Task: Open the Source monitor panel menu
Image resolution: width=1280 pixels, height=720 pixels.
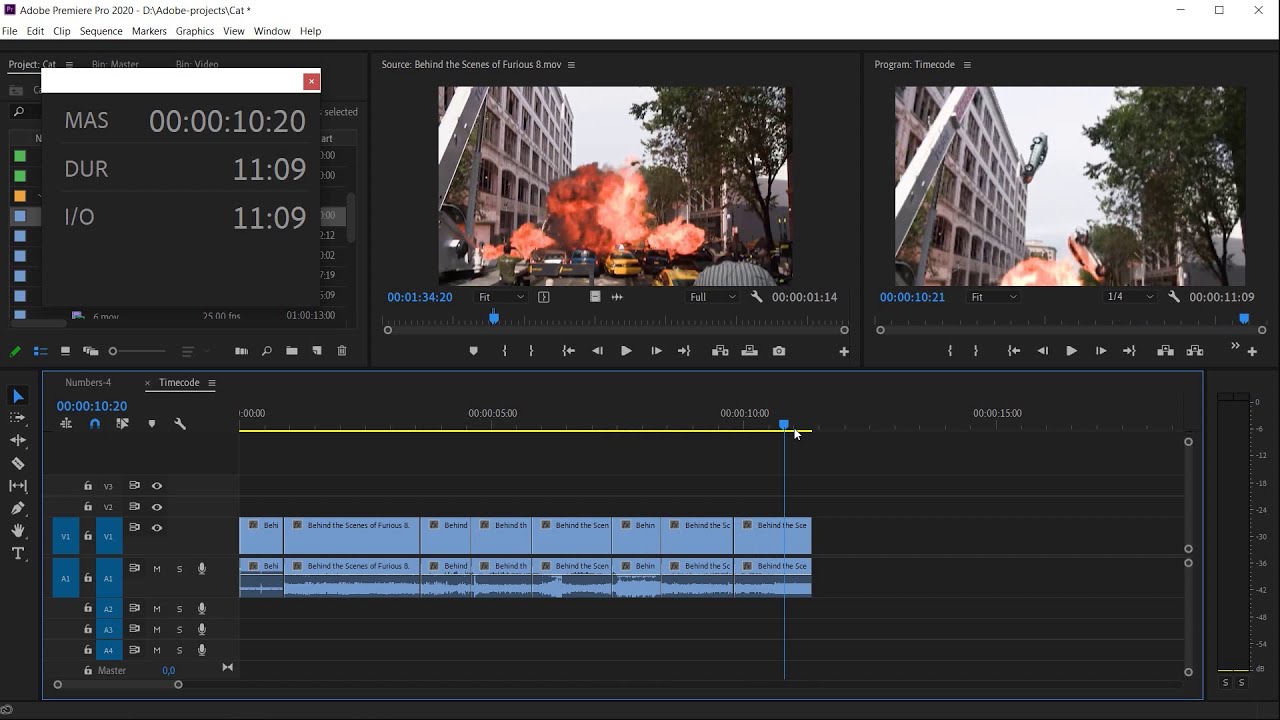Action: pyautogui.click(x=572, y=65)
